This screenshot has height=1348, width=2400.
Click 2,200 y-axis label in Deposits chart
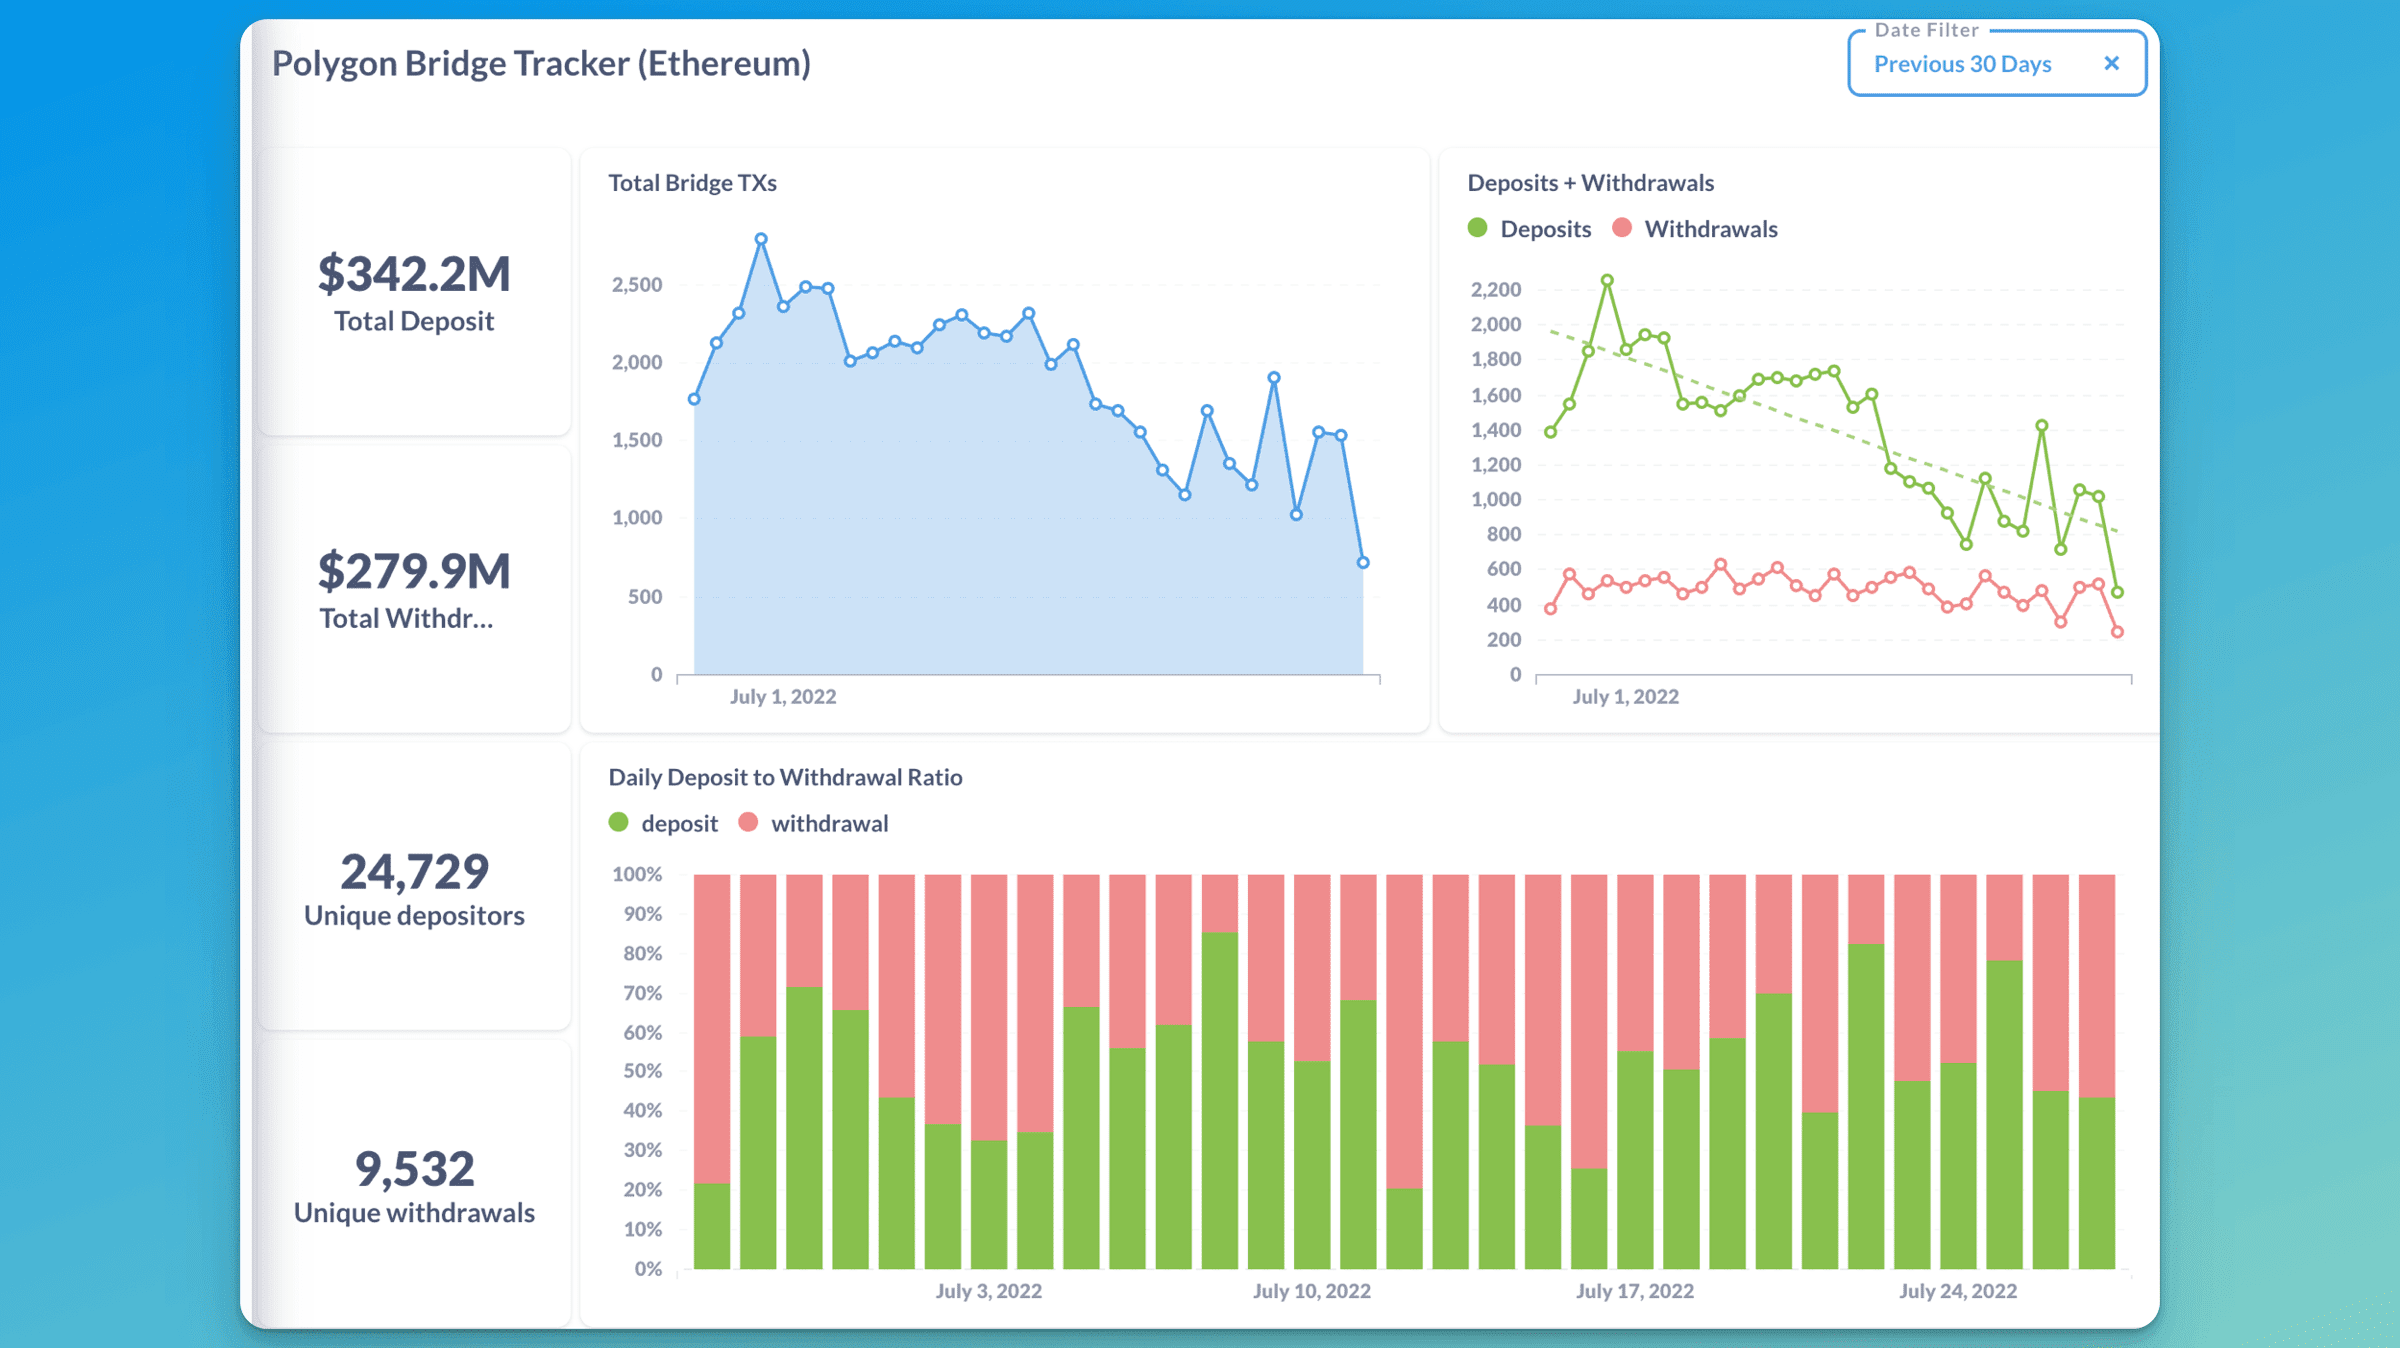(1496, 290)
